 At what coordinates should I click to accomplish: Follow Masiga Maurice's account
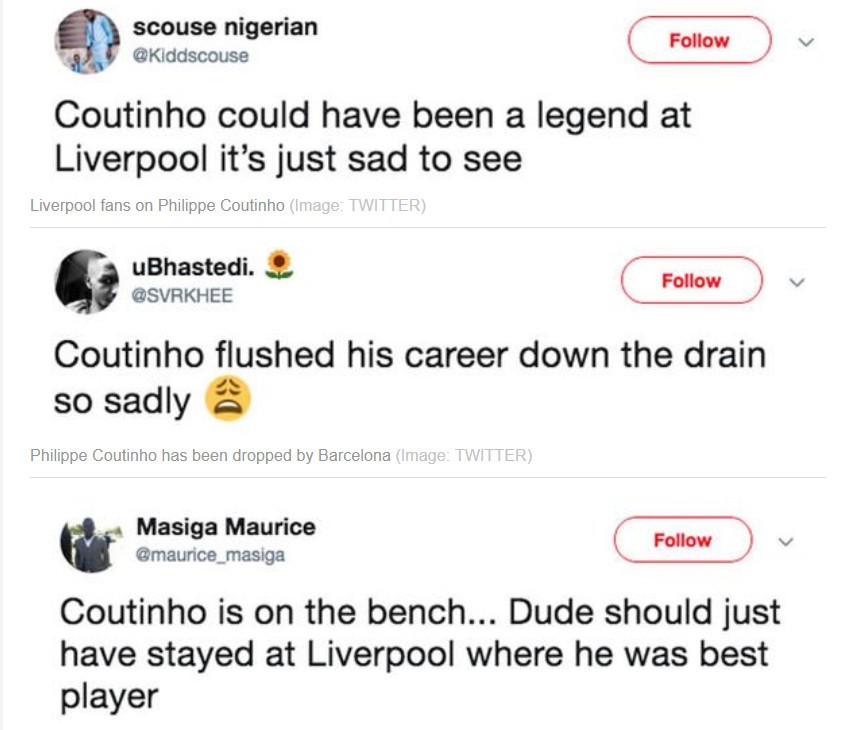683,540
